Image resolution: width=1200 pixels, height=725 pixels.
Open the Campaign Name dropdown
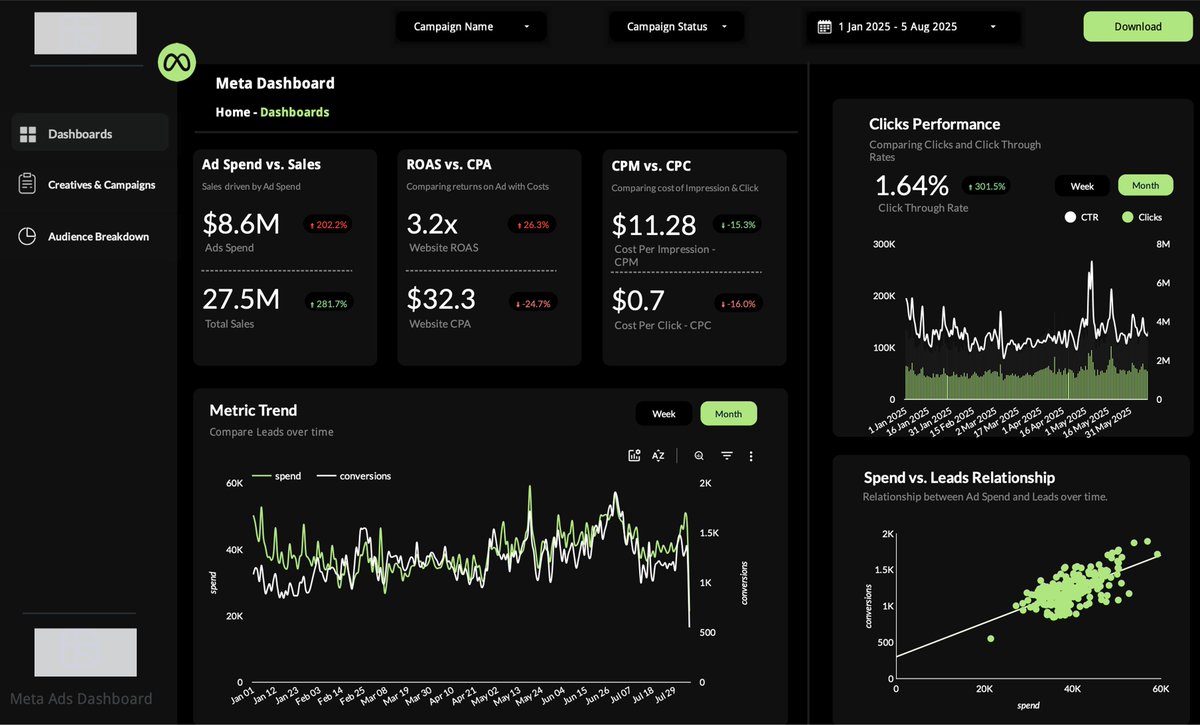(471, 27)
